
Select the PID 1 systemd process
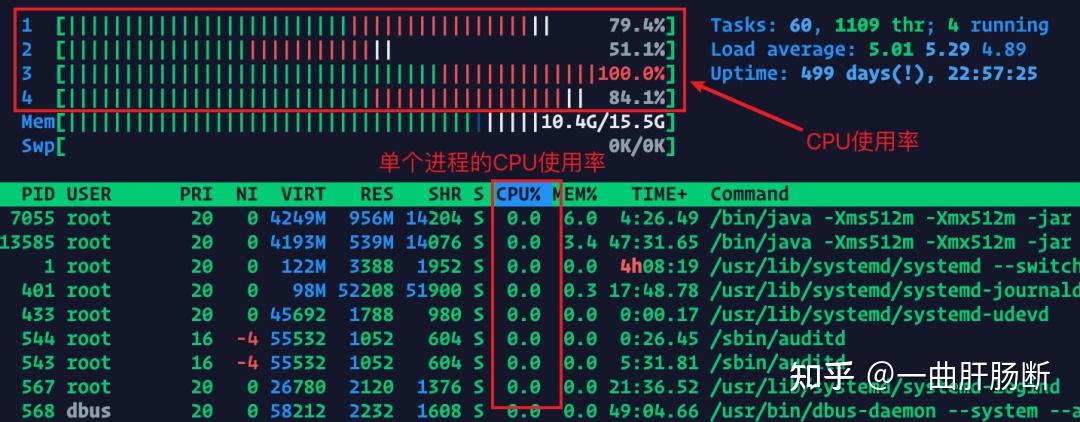pos(540,266)
